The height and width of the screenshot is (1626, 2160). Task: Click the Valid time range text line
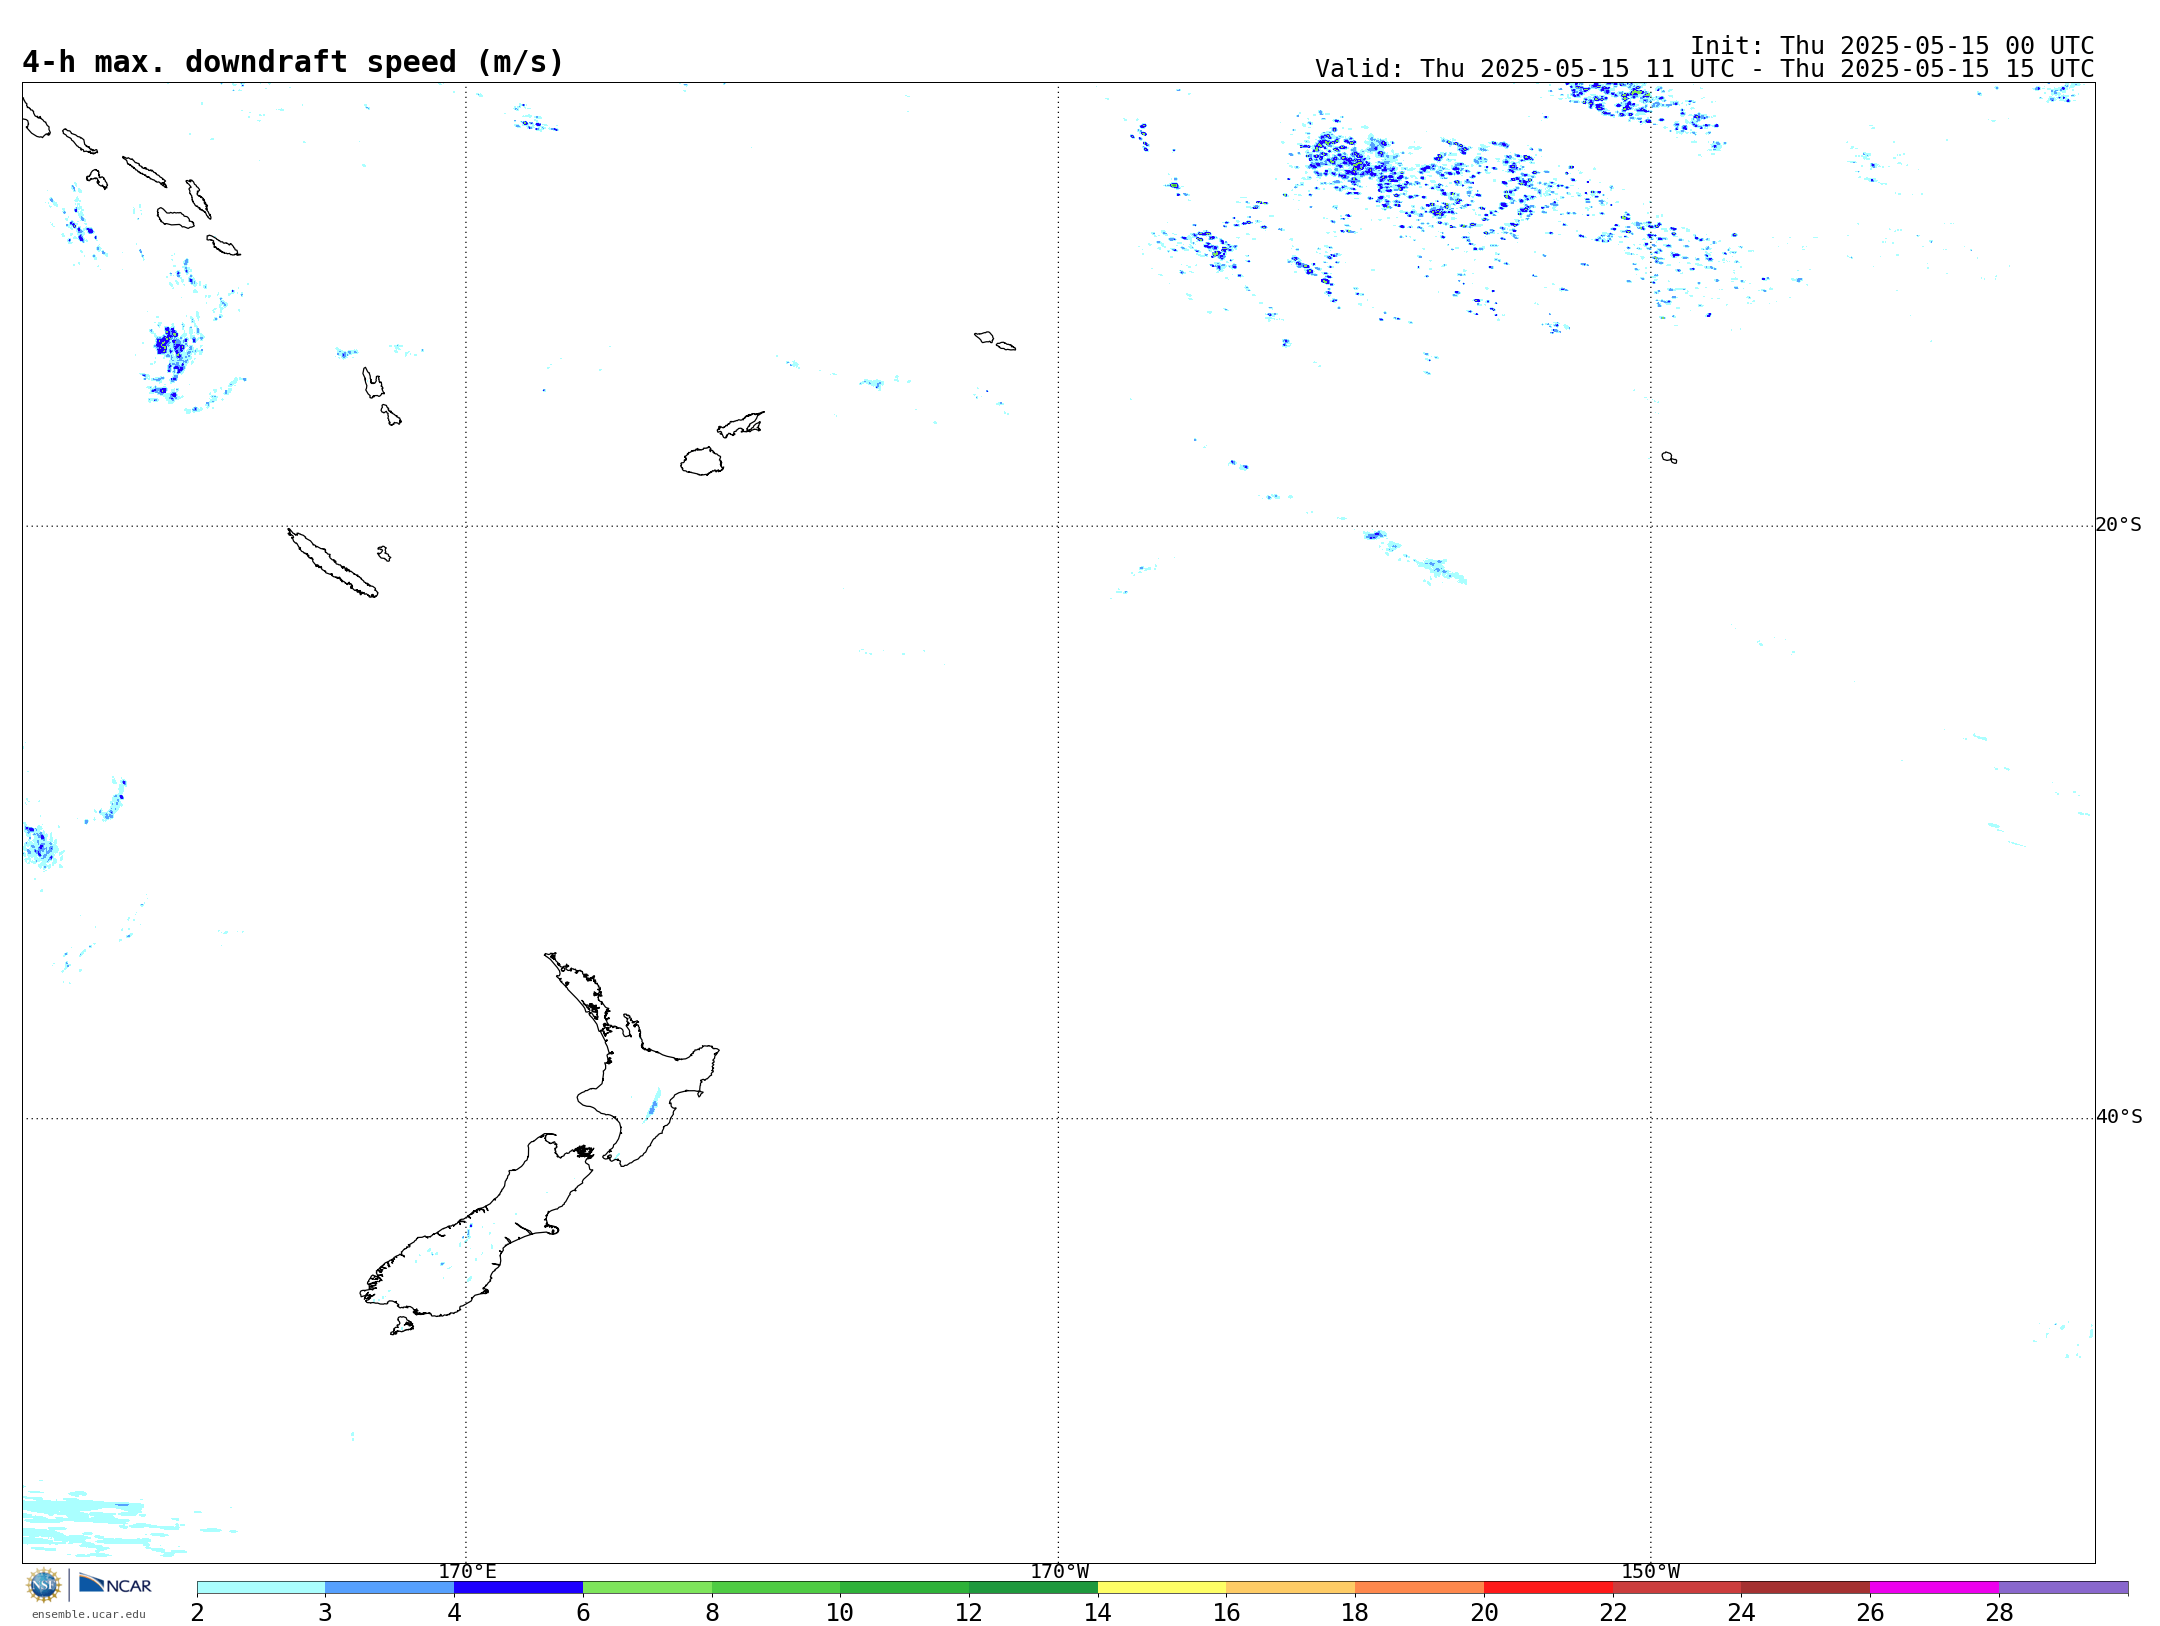[x=1703, y=69]
